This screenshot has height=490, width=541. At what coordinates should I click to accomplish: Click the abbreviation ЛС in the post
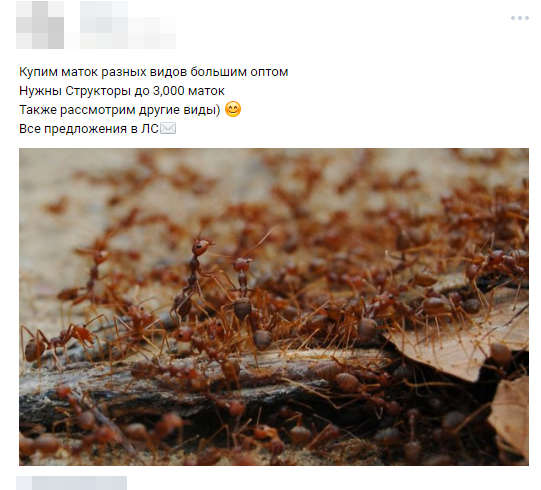pos(149,129)
